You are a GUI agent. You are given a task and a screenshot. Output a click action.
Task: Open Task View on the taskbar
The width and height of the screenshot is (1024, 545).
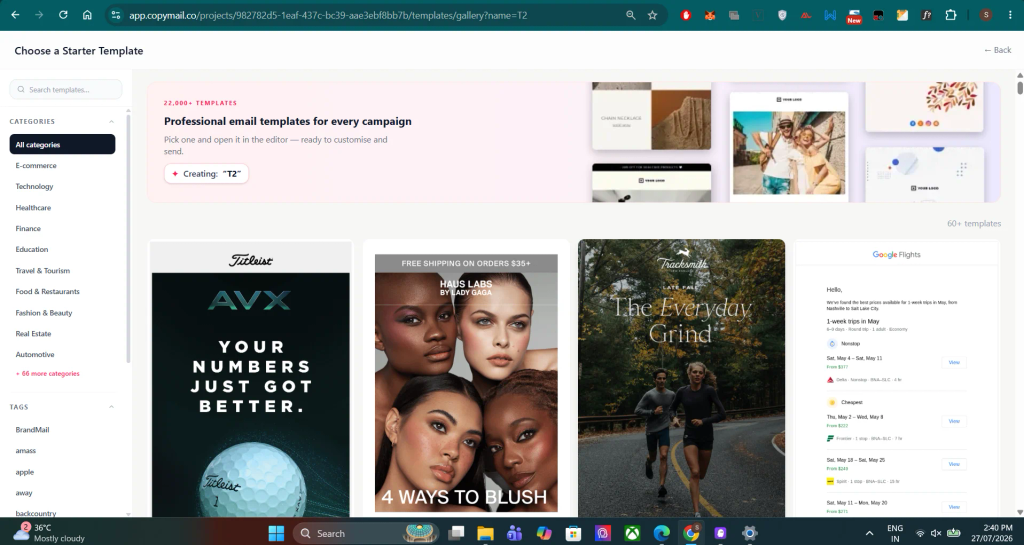[x=456, y=533]
